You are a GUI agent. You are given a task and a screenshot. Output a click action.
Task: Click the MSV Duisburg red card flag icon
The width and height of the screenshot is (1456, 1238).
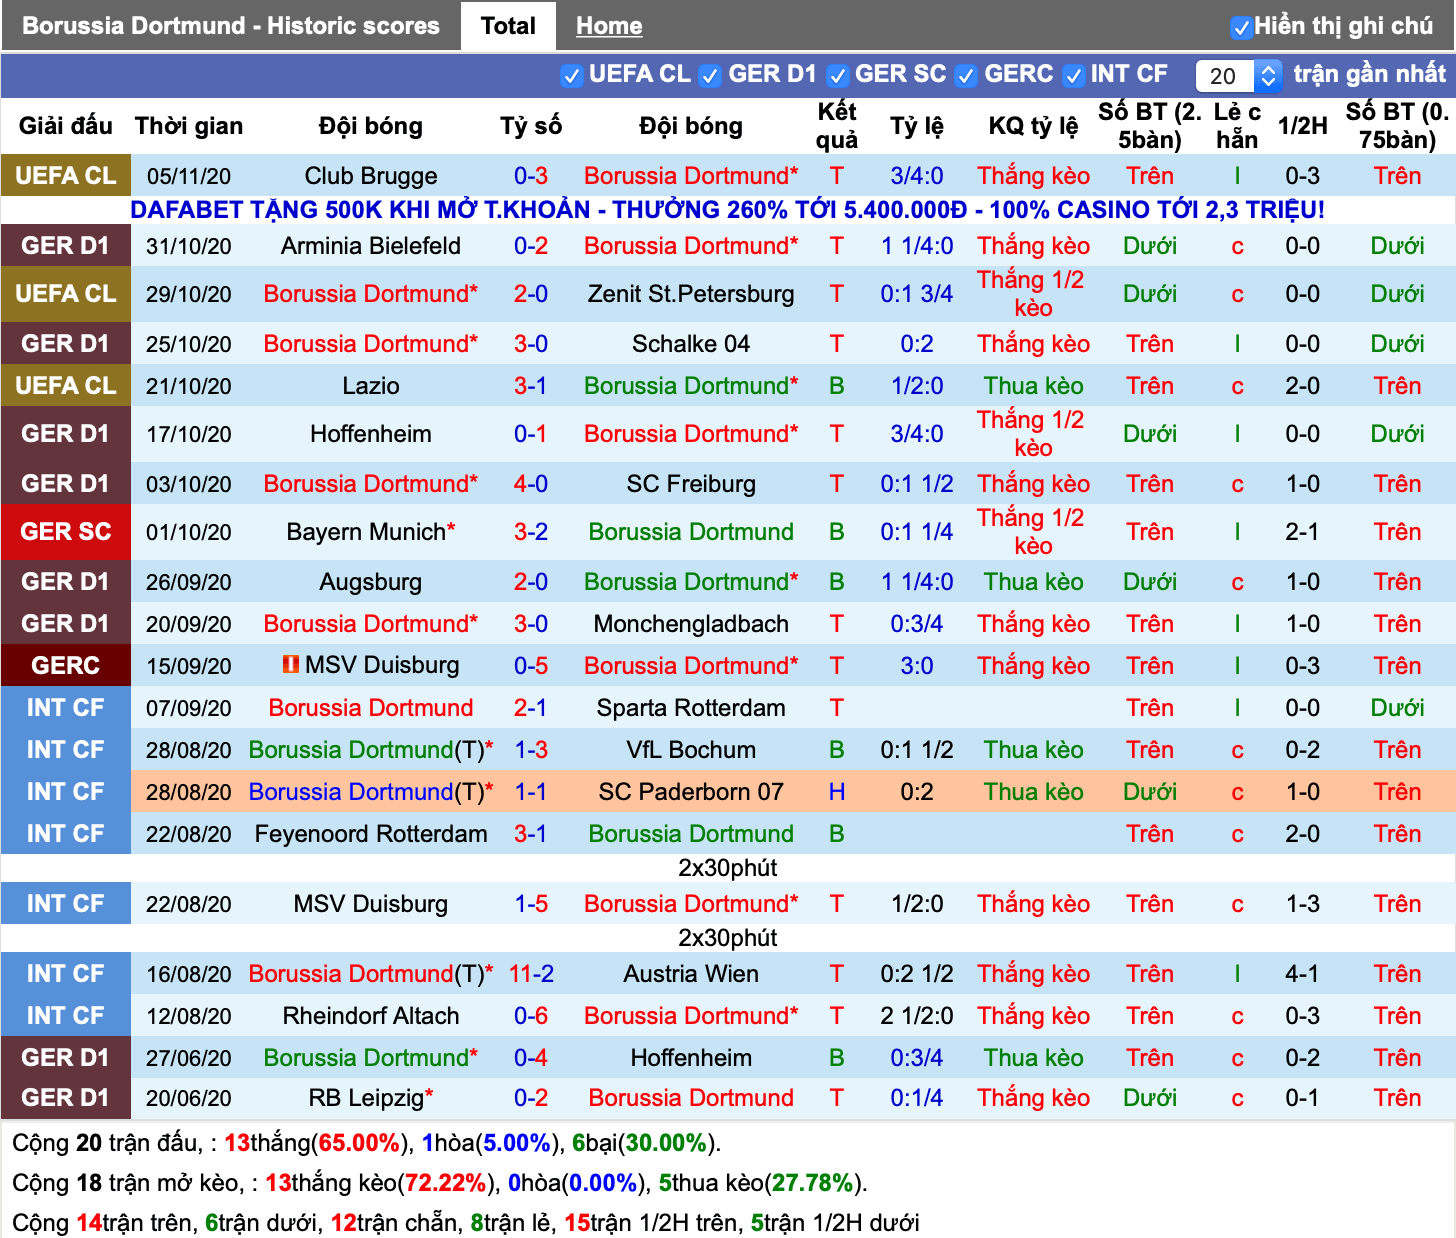(x=292, y=664)
